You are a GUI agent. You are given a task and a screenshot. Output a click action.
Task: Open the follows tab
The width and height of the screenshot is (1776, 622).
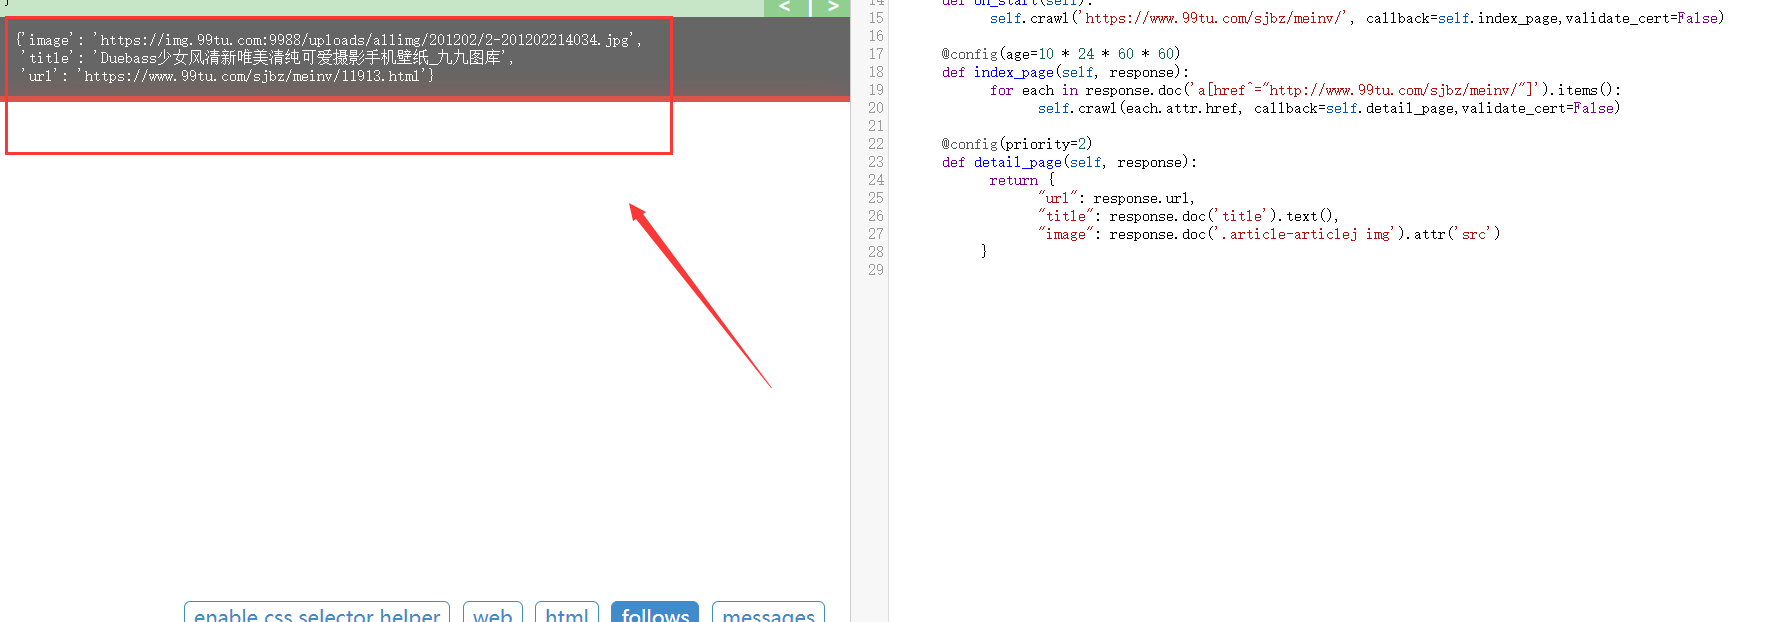coord(655,612)
